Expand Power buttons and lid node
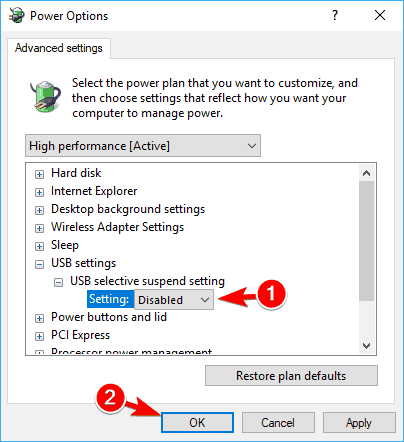The width and height of the screenshot is (404, 442). coord(39,318)
